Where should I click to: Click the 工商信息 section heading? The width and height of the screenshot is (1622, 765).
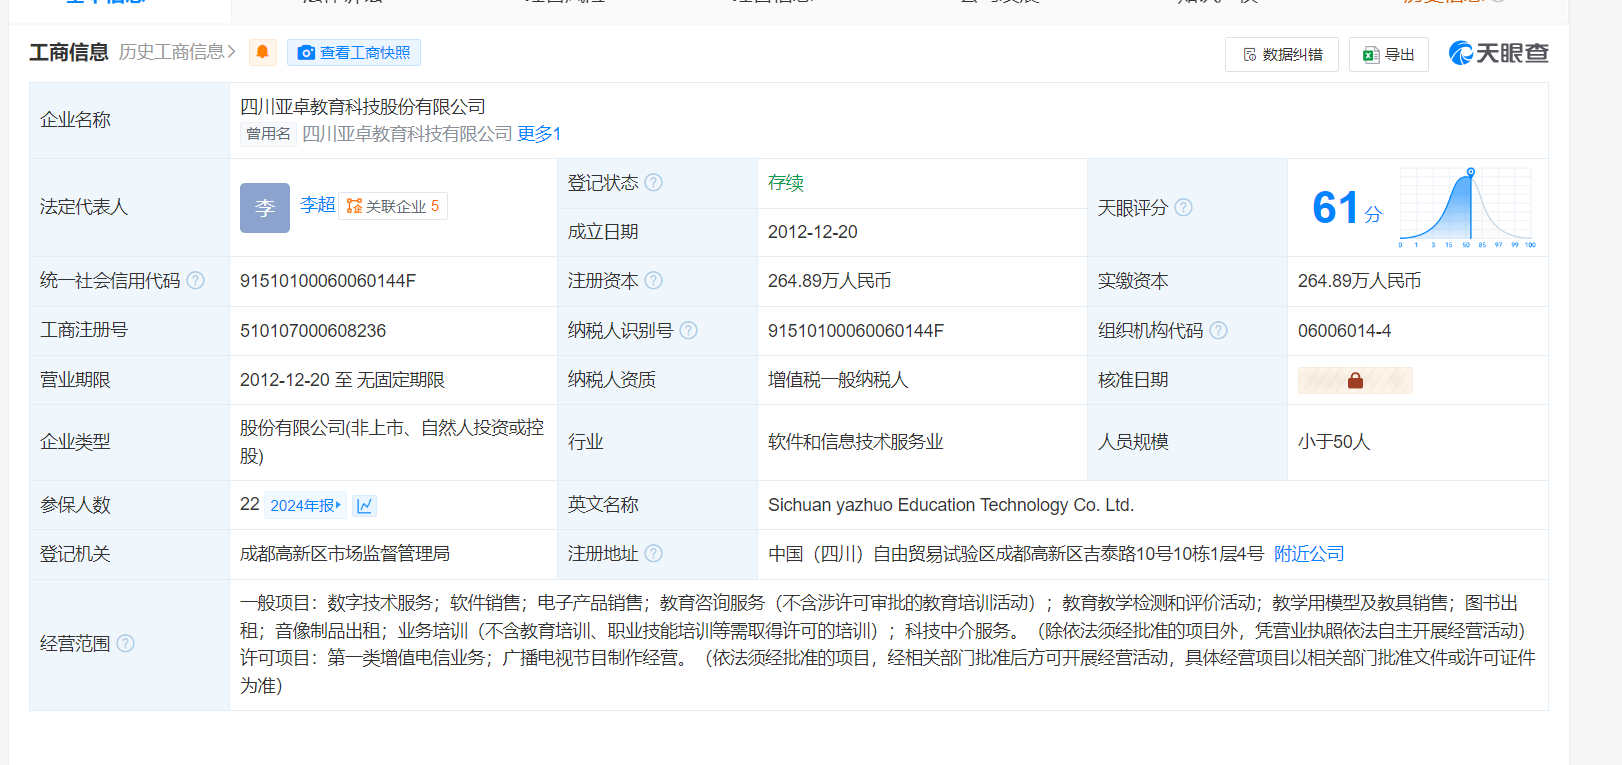[x=69, y=52]
